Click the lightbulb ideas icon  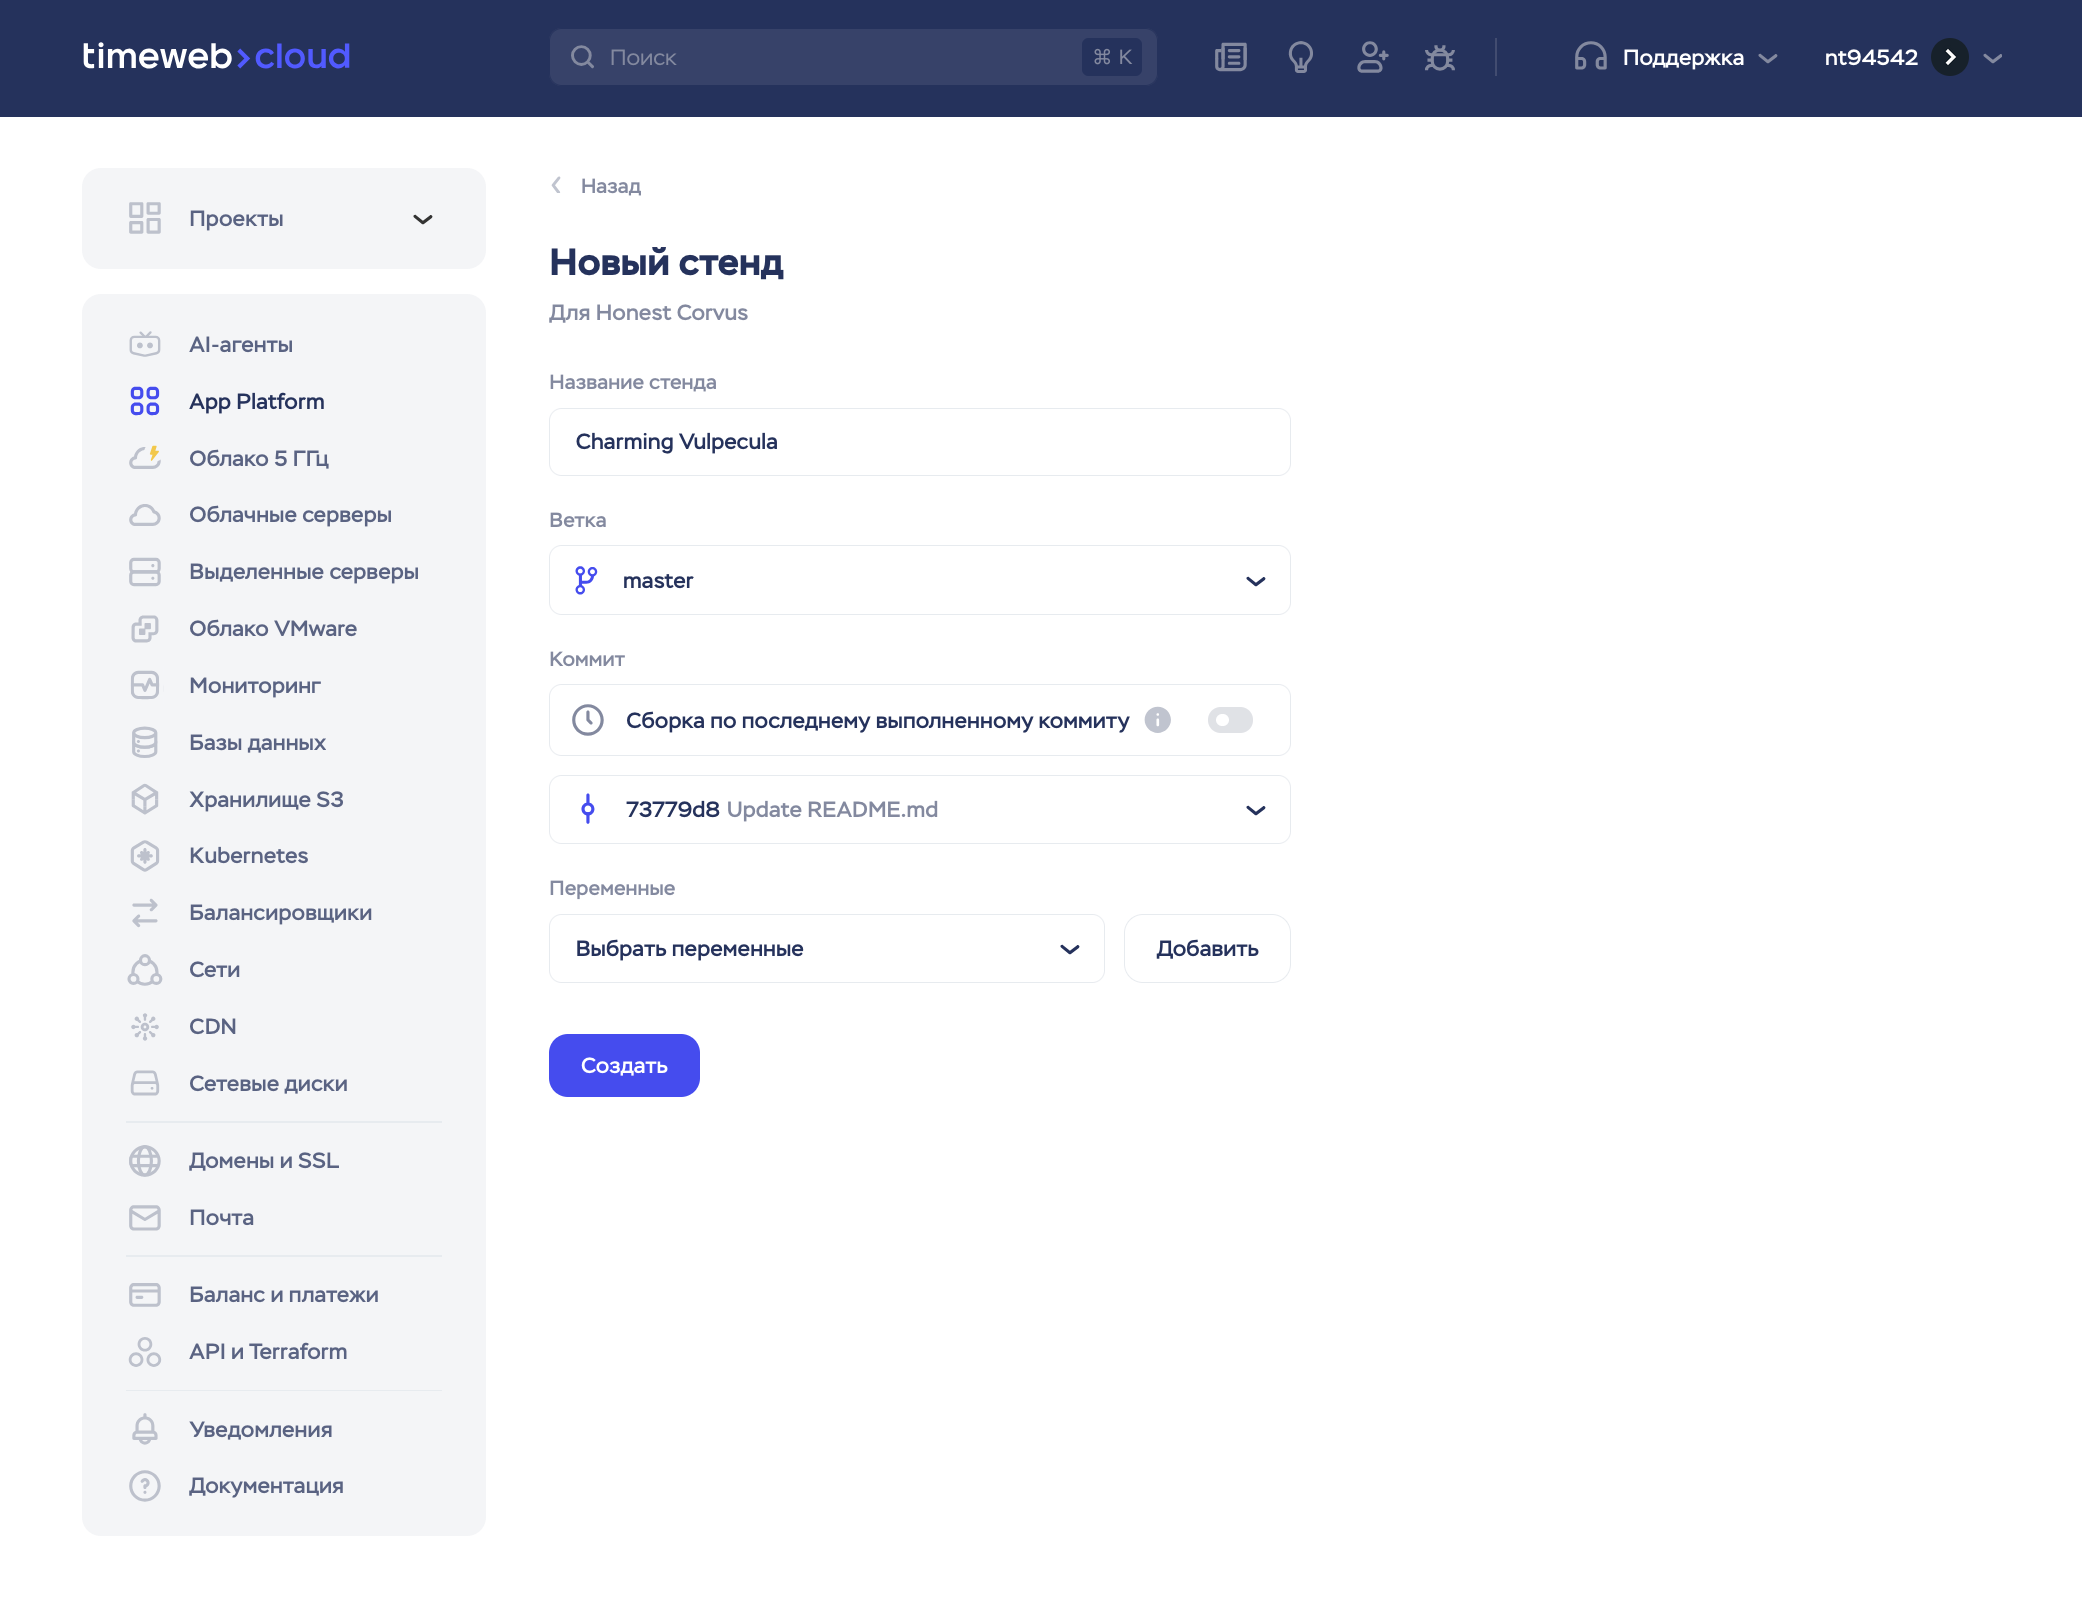(x=1300, y=57)
